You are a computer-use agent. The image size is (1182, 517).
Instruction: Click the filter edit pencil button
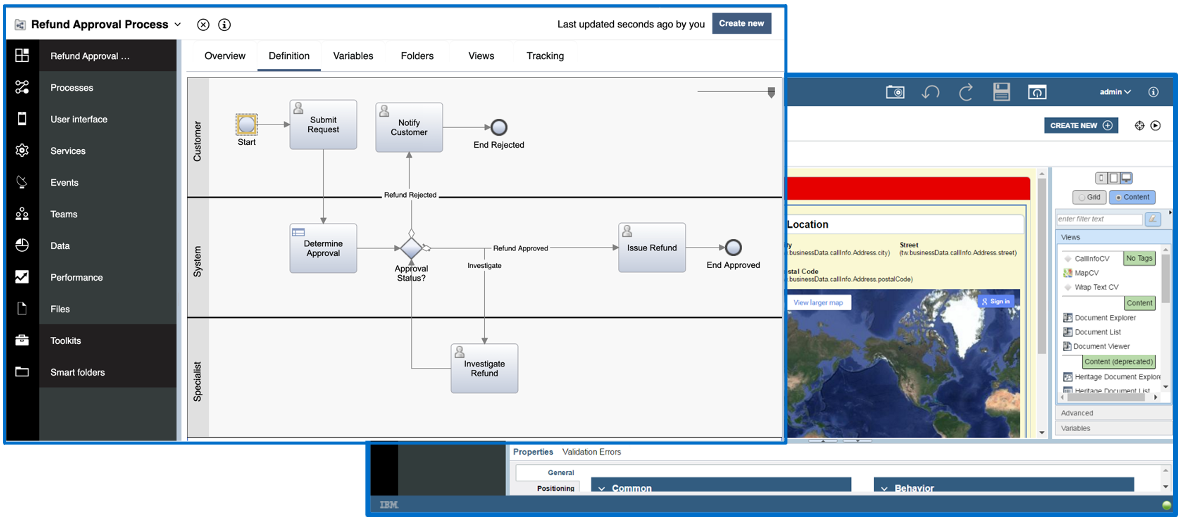(x=1153, y=219)
